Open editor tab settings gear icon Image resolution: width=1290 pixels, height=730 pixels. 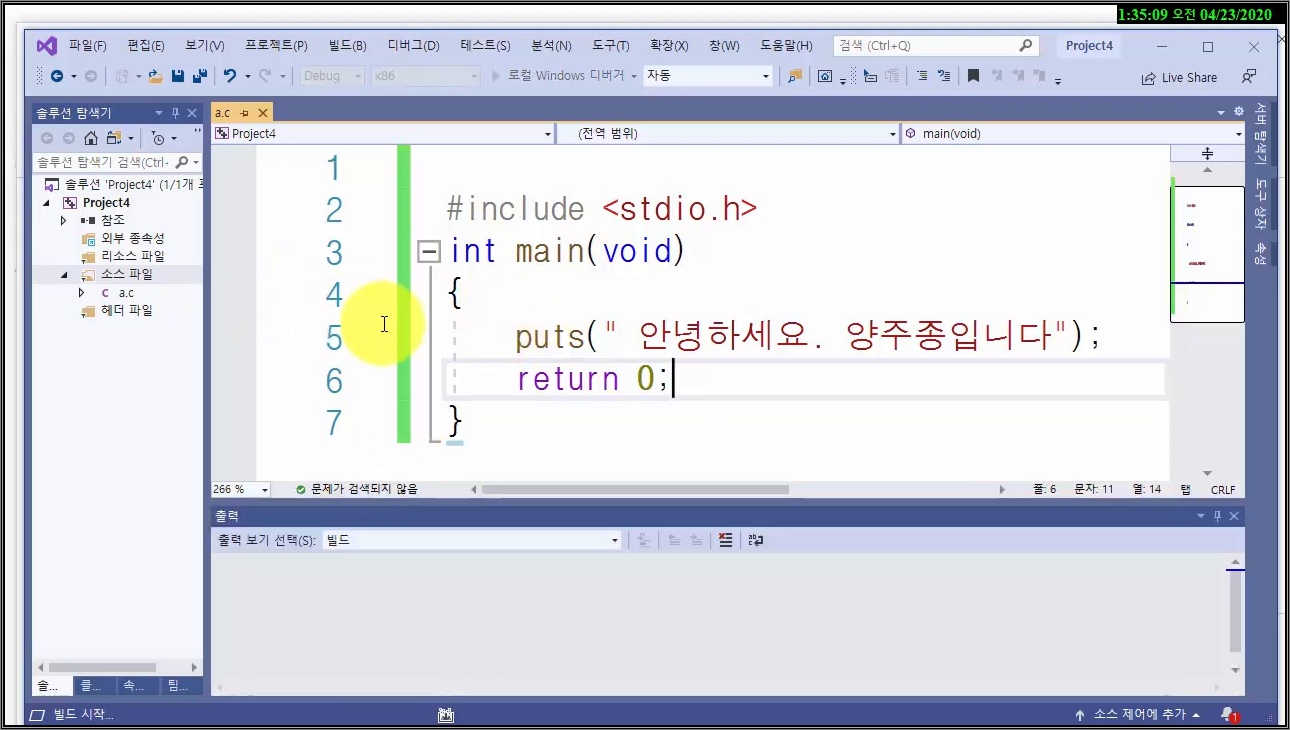point(1238,112)
